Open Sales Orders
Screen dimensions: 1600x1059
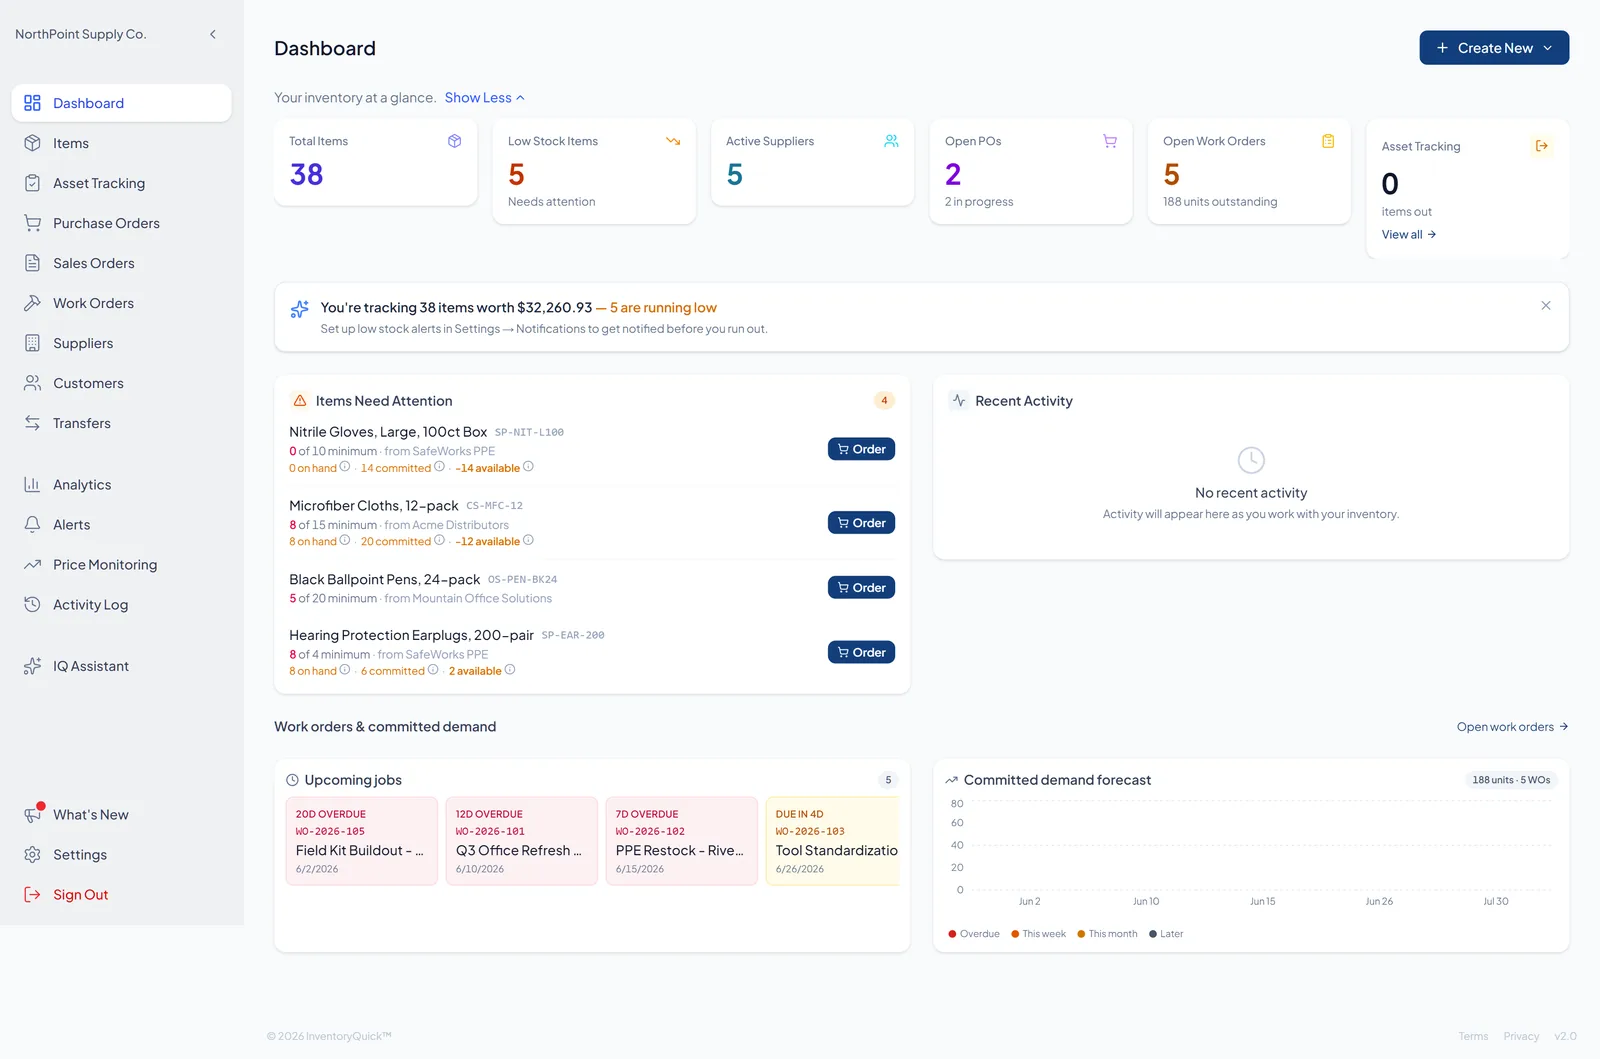(121, 263)
